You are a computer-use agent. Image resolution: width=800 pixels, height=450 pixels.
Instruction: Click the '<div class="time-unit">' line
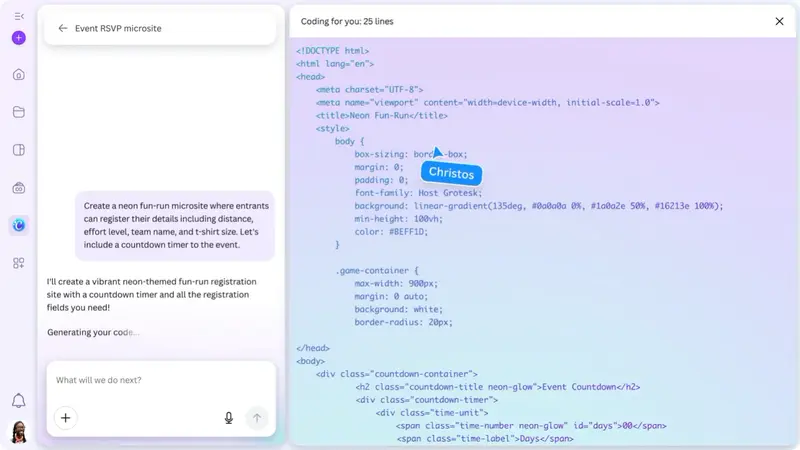pos(432,413)
